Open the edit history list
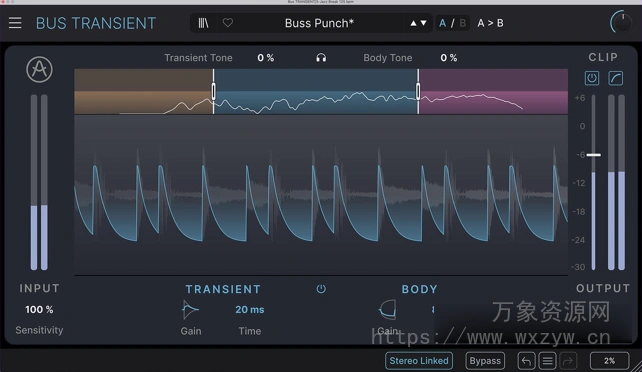This screenshot has width=642, height=372. [x=547, y=361]
